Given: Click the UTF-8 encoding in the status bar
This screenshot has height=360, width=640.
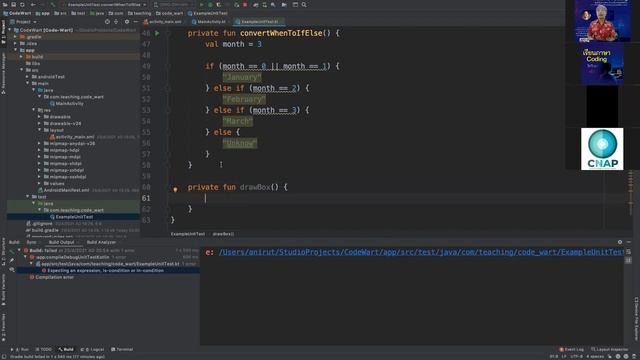Looking at the screenshot, I should pos(577,356).
